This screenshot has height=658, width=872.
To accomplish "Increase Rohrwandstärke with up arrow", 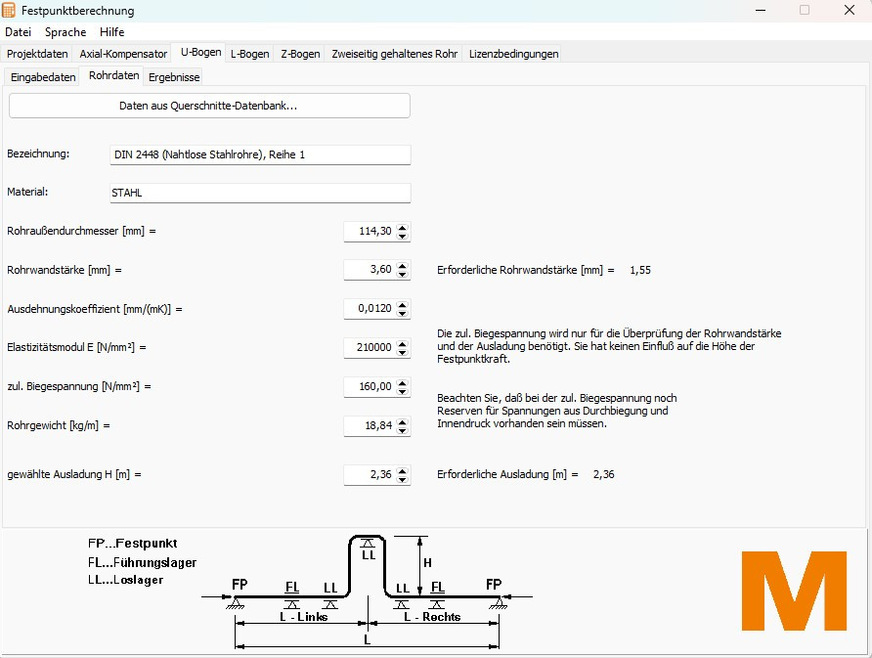I will click(x=403, y=265).
